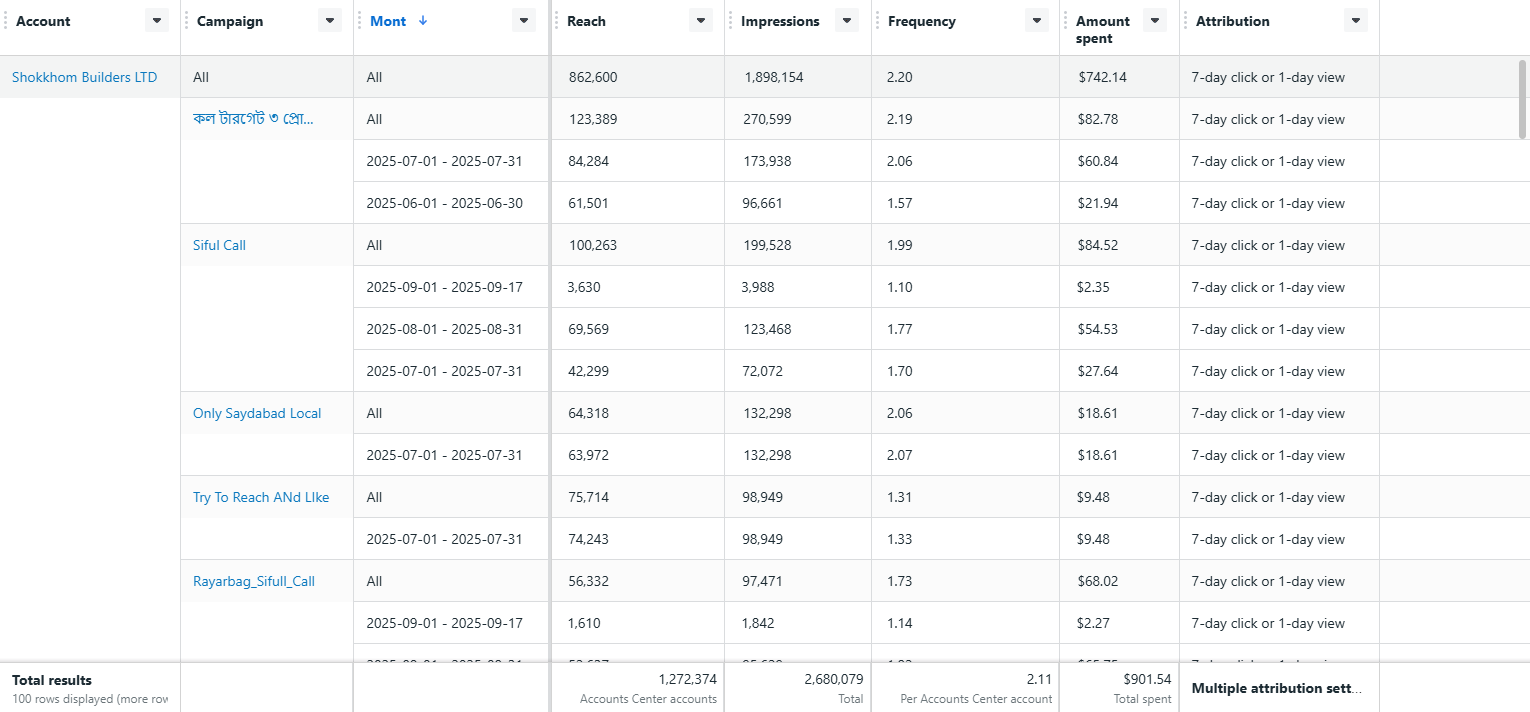The height and width of the screenshot is (712, 1530).
Task: Open the Campaign column filter dropdown
Action: 329,20
